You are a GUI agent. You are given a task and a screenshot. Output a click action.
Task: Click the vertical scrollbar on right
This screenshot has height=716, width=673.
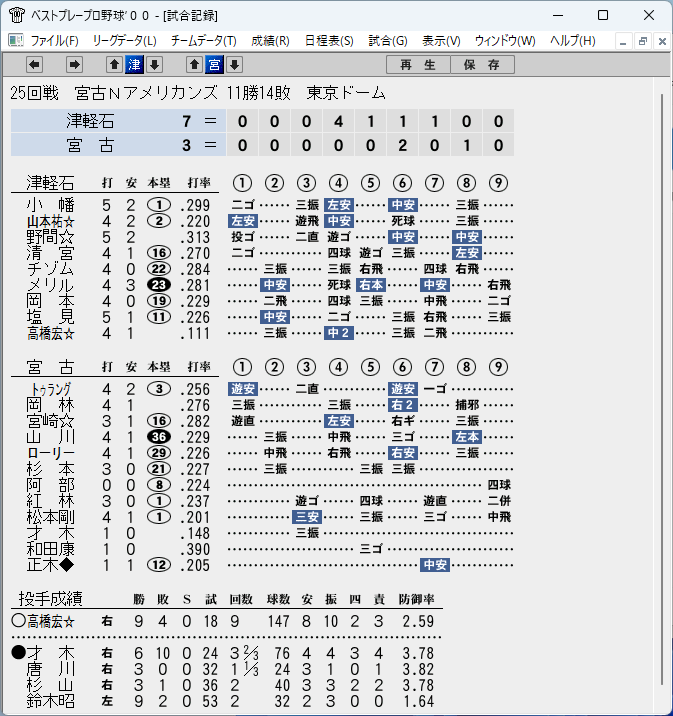click(x=662, y=390)
